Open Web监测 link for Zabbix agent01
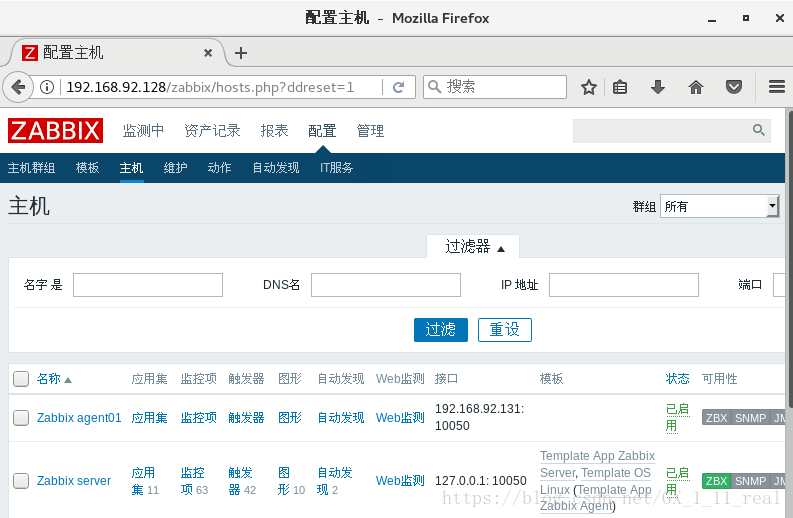 coord(400,418)
